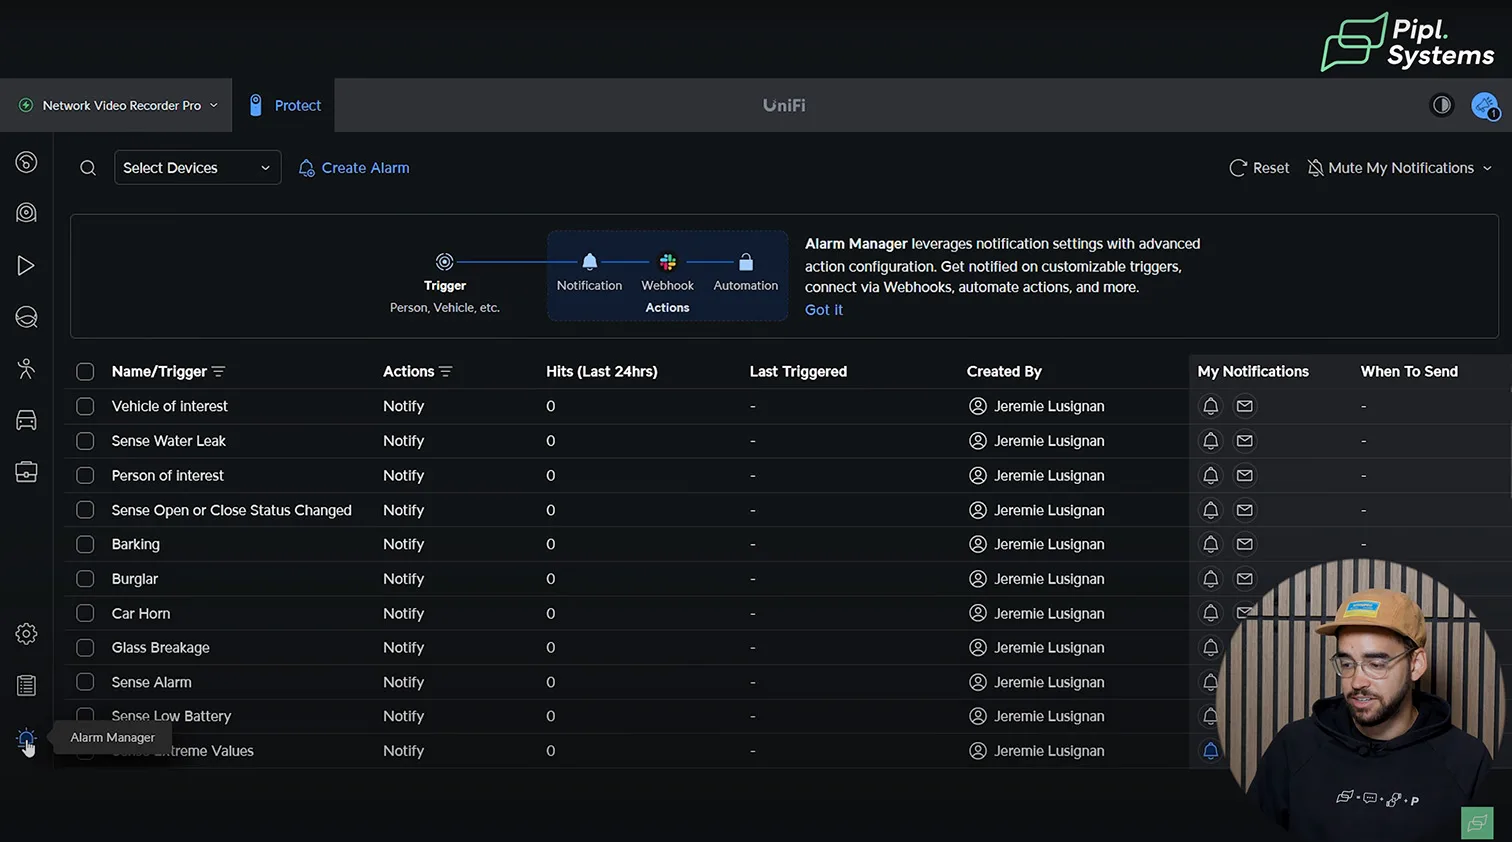
Task: Filter by Name/Trigger column
Action: pyautogui.click(x=218, y=372)
